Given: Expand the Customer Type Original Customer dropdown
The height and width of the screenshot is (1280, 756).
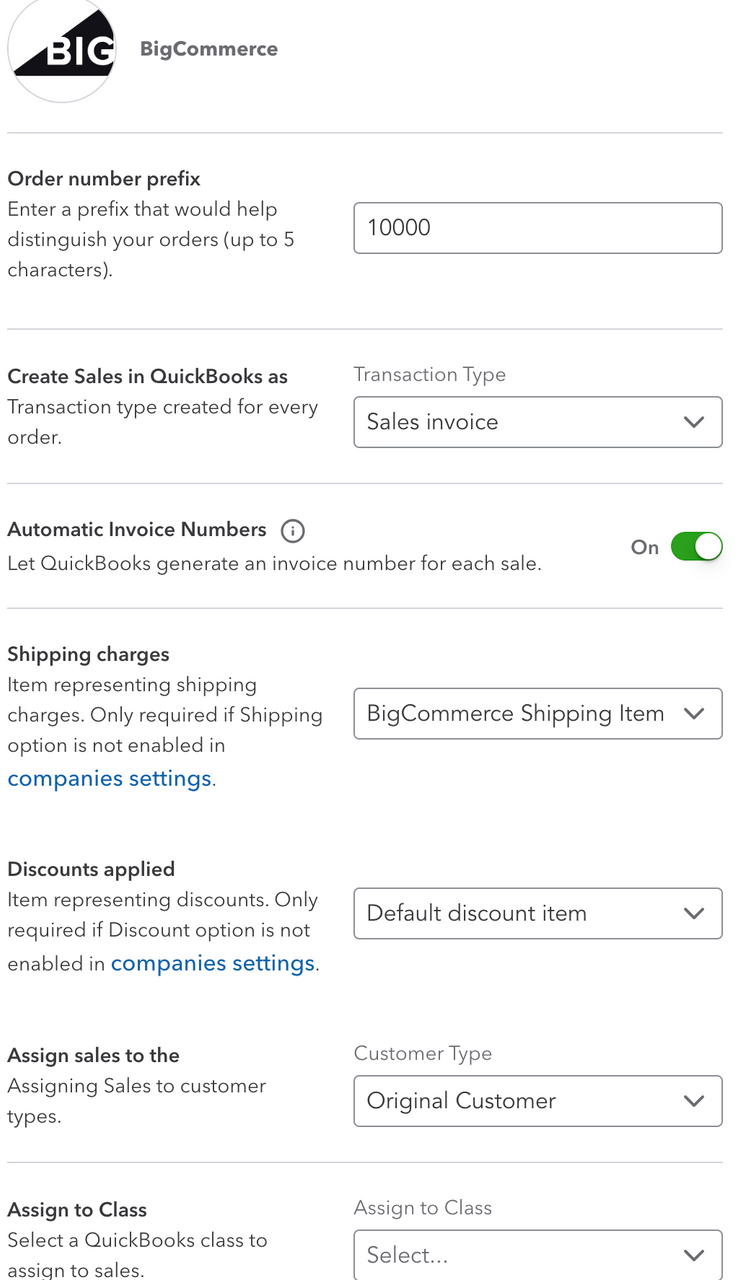Looking at the screenshot, I should [538, 1101].
